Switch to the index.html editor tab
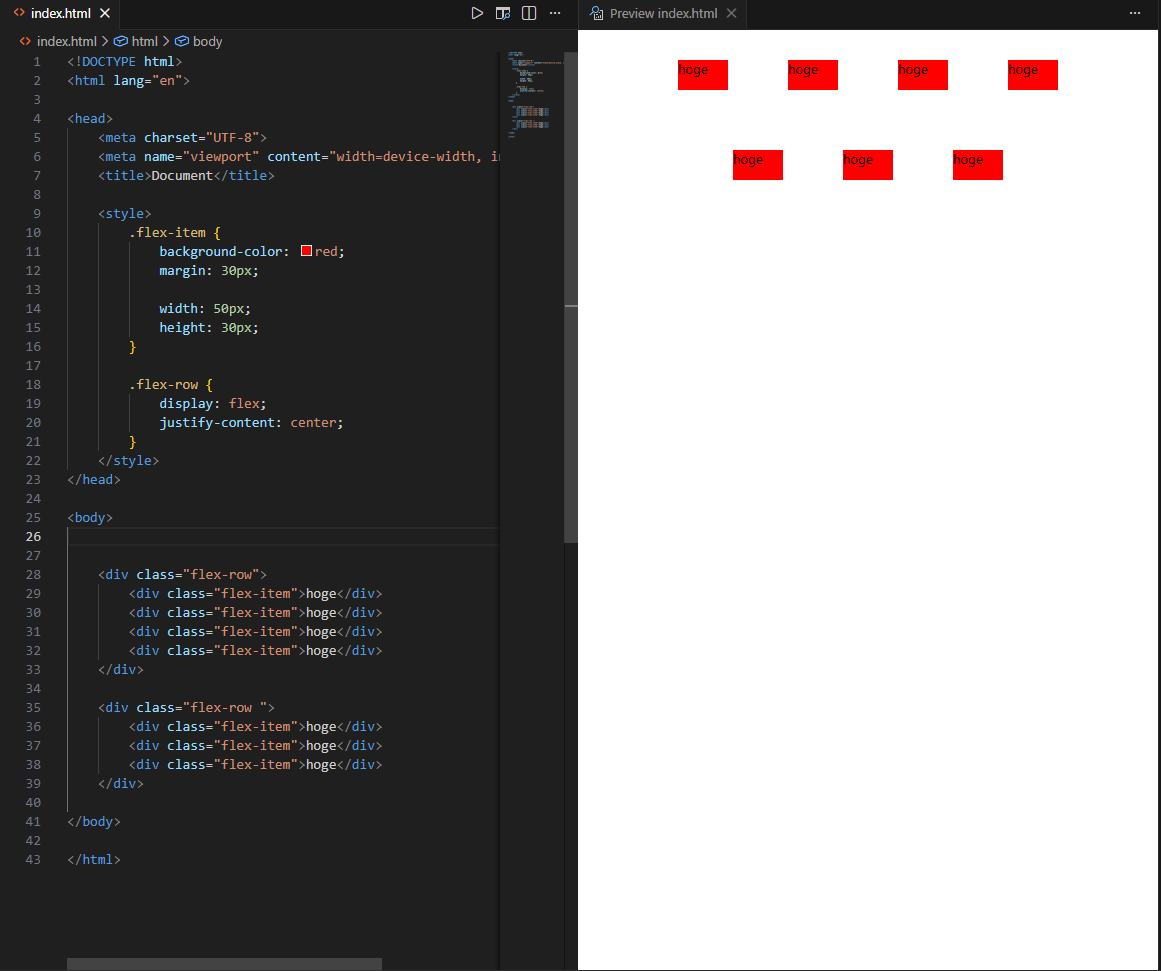 [60, 13]
